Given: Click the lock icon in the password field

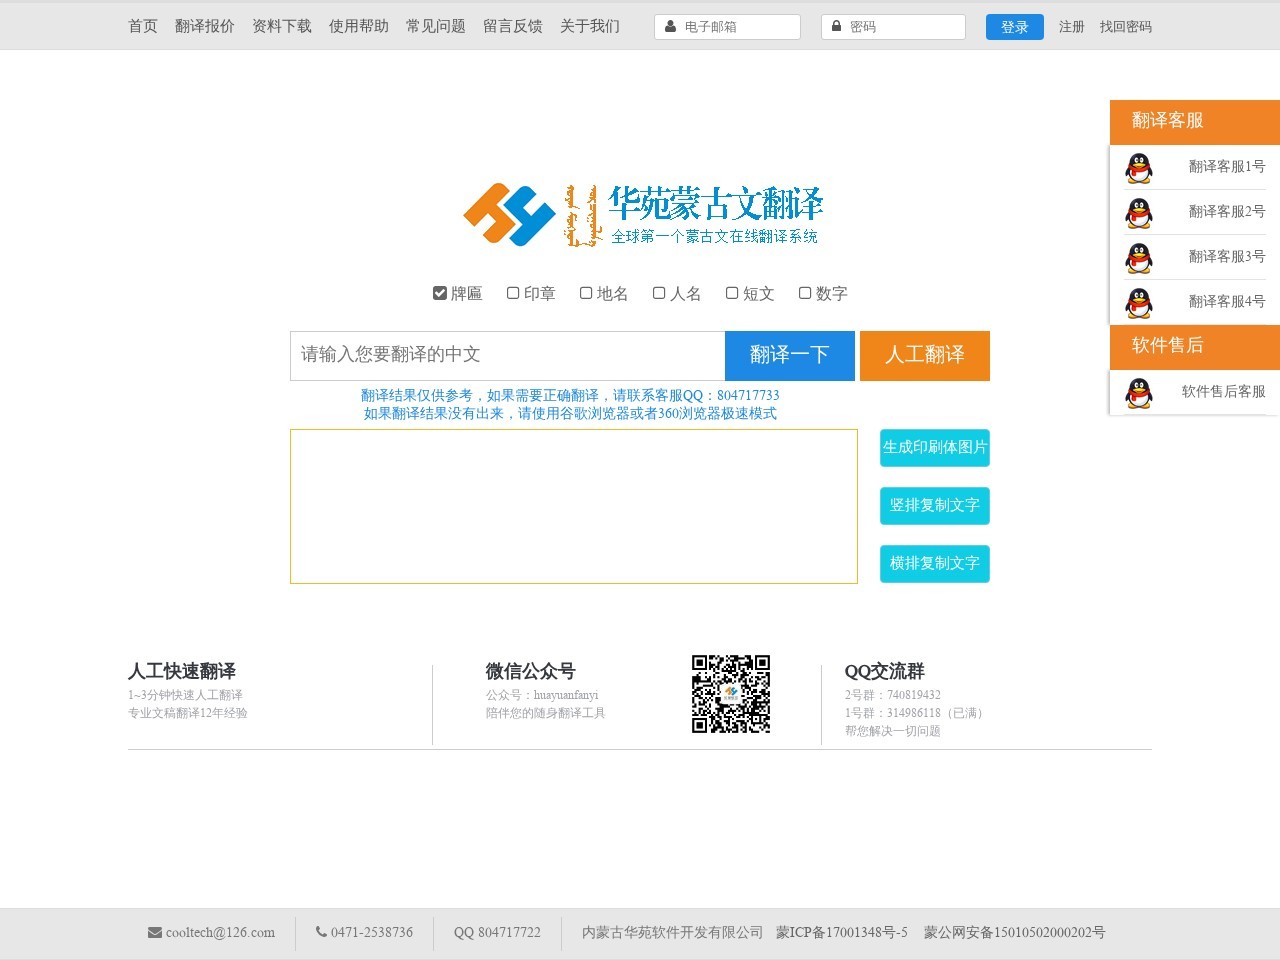Looking at the screenshot, I should pos(837,26).
